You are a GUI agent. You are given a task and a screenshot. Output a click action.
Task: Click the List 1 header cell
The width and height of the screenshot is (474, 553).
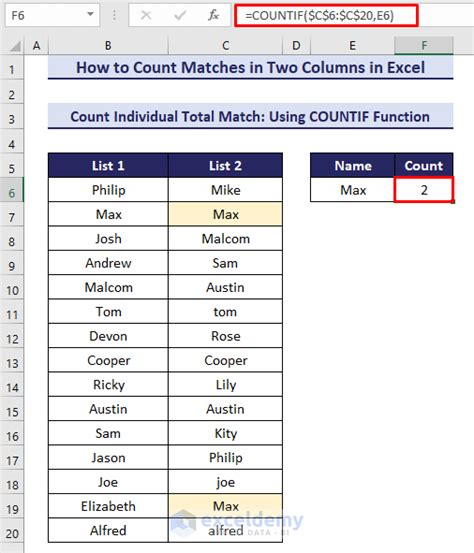[108, 165]
